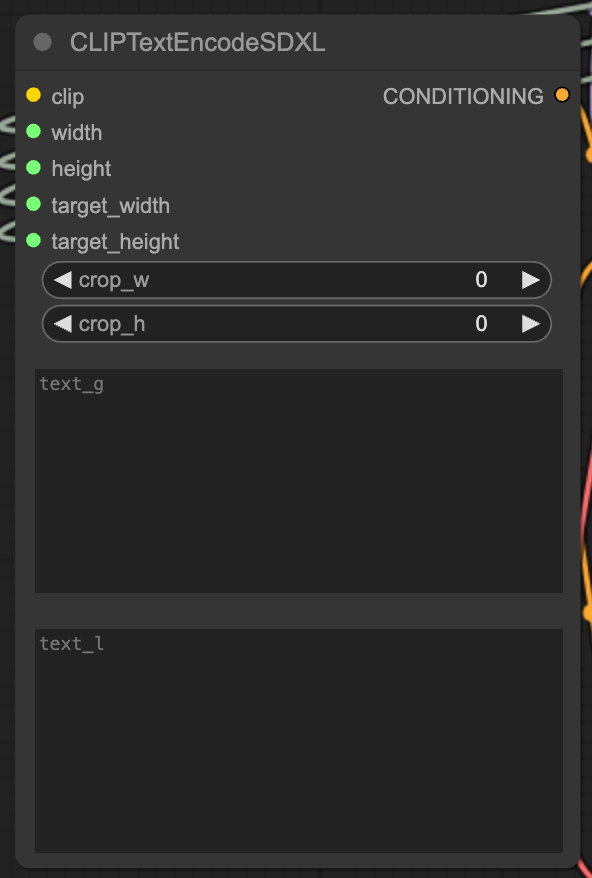Click inside the text_l prompt box
Screen dimensions: 592x878
[297, 740]
